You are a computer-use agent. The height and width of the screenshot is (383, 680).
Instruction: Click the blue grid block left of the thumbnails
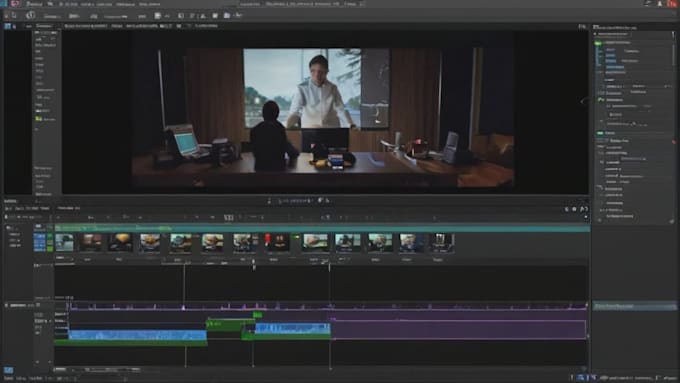(39, 242)
